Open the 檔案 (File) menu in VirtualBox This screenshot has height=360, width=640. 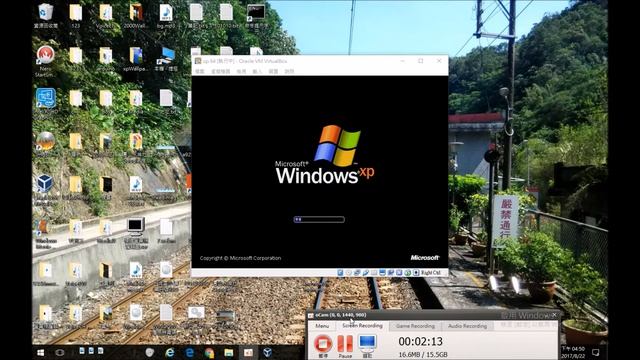(x=200, y=71)
